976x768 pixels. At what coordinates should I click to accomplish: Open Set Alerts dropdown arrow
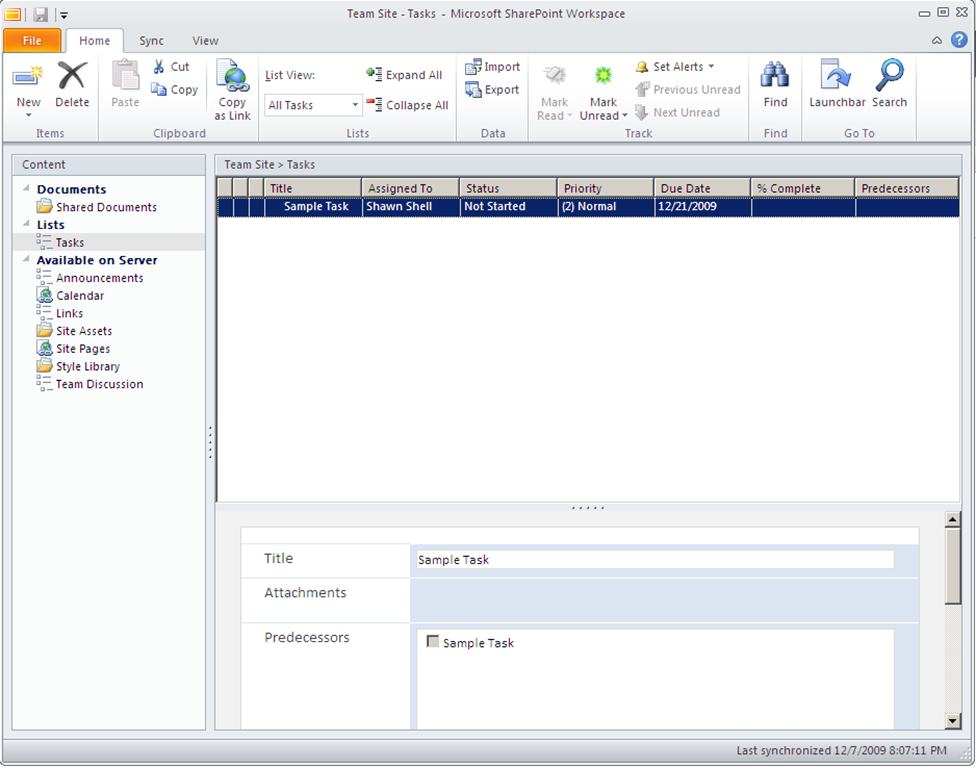pos(711,67)
